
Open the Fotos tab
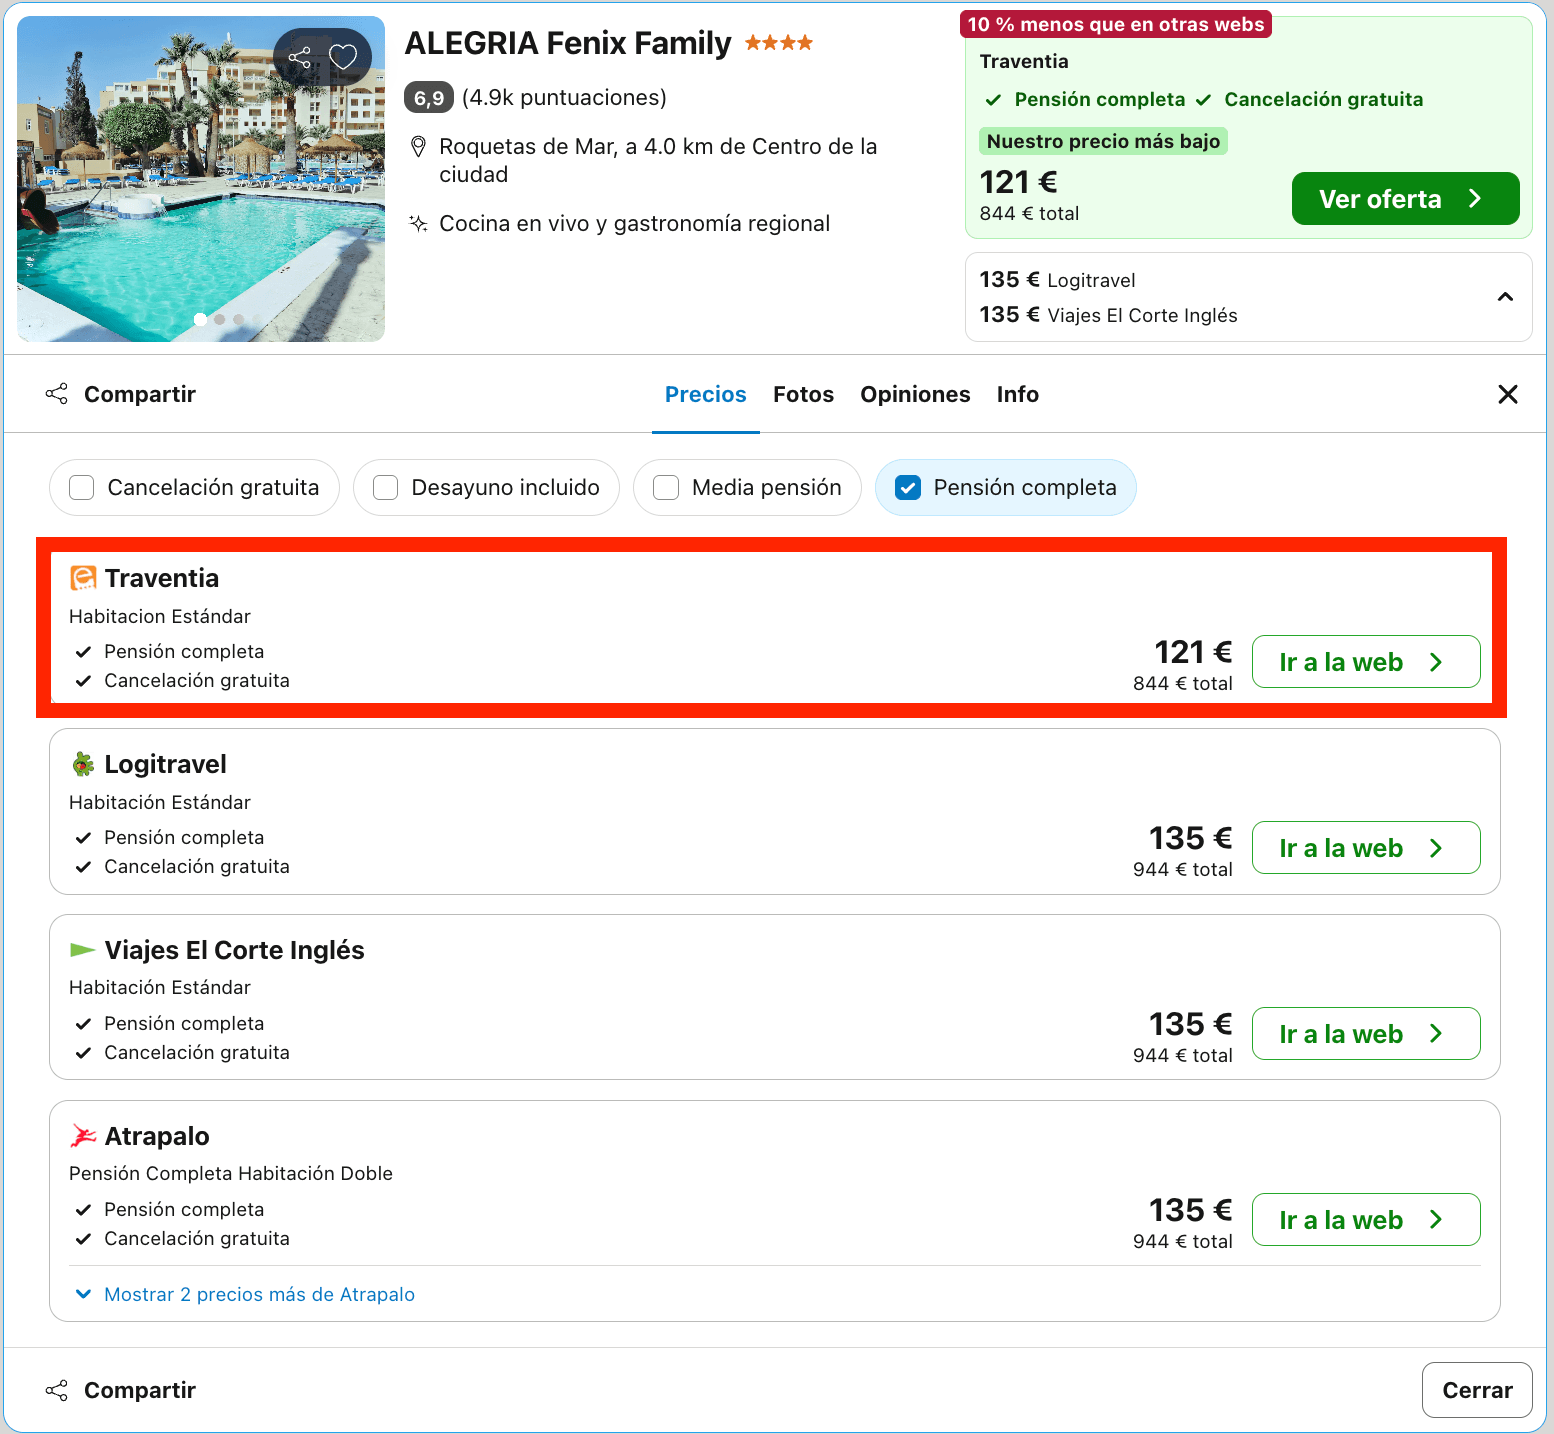(803, 394)
